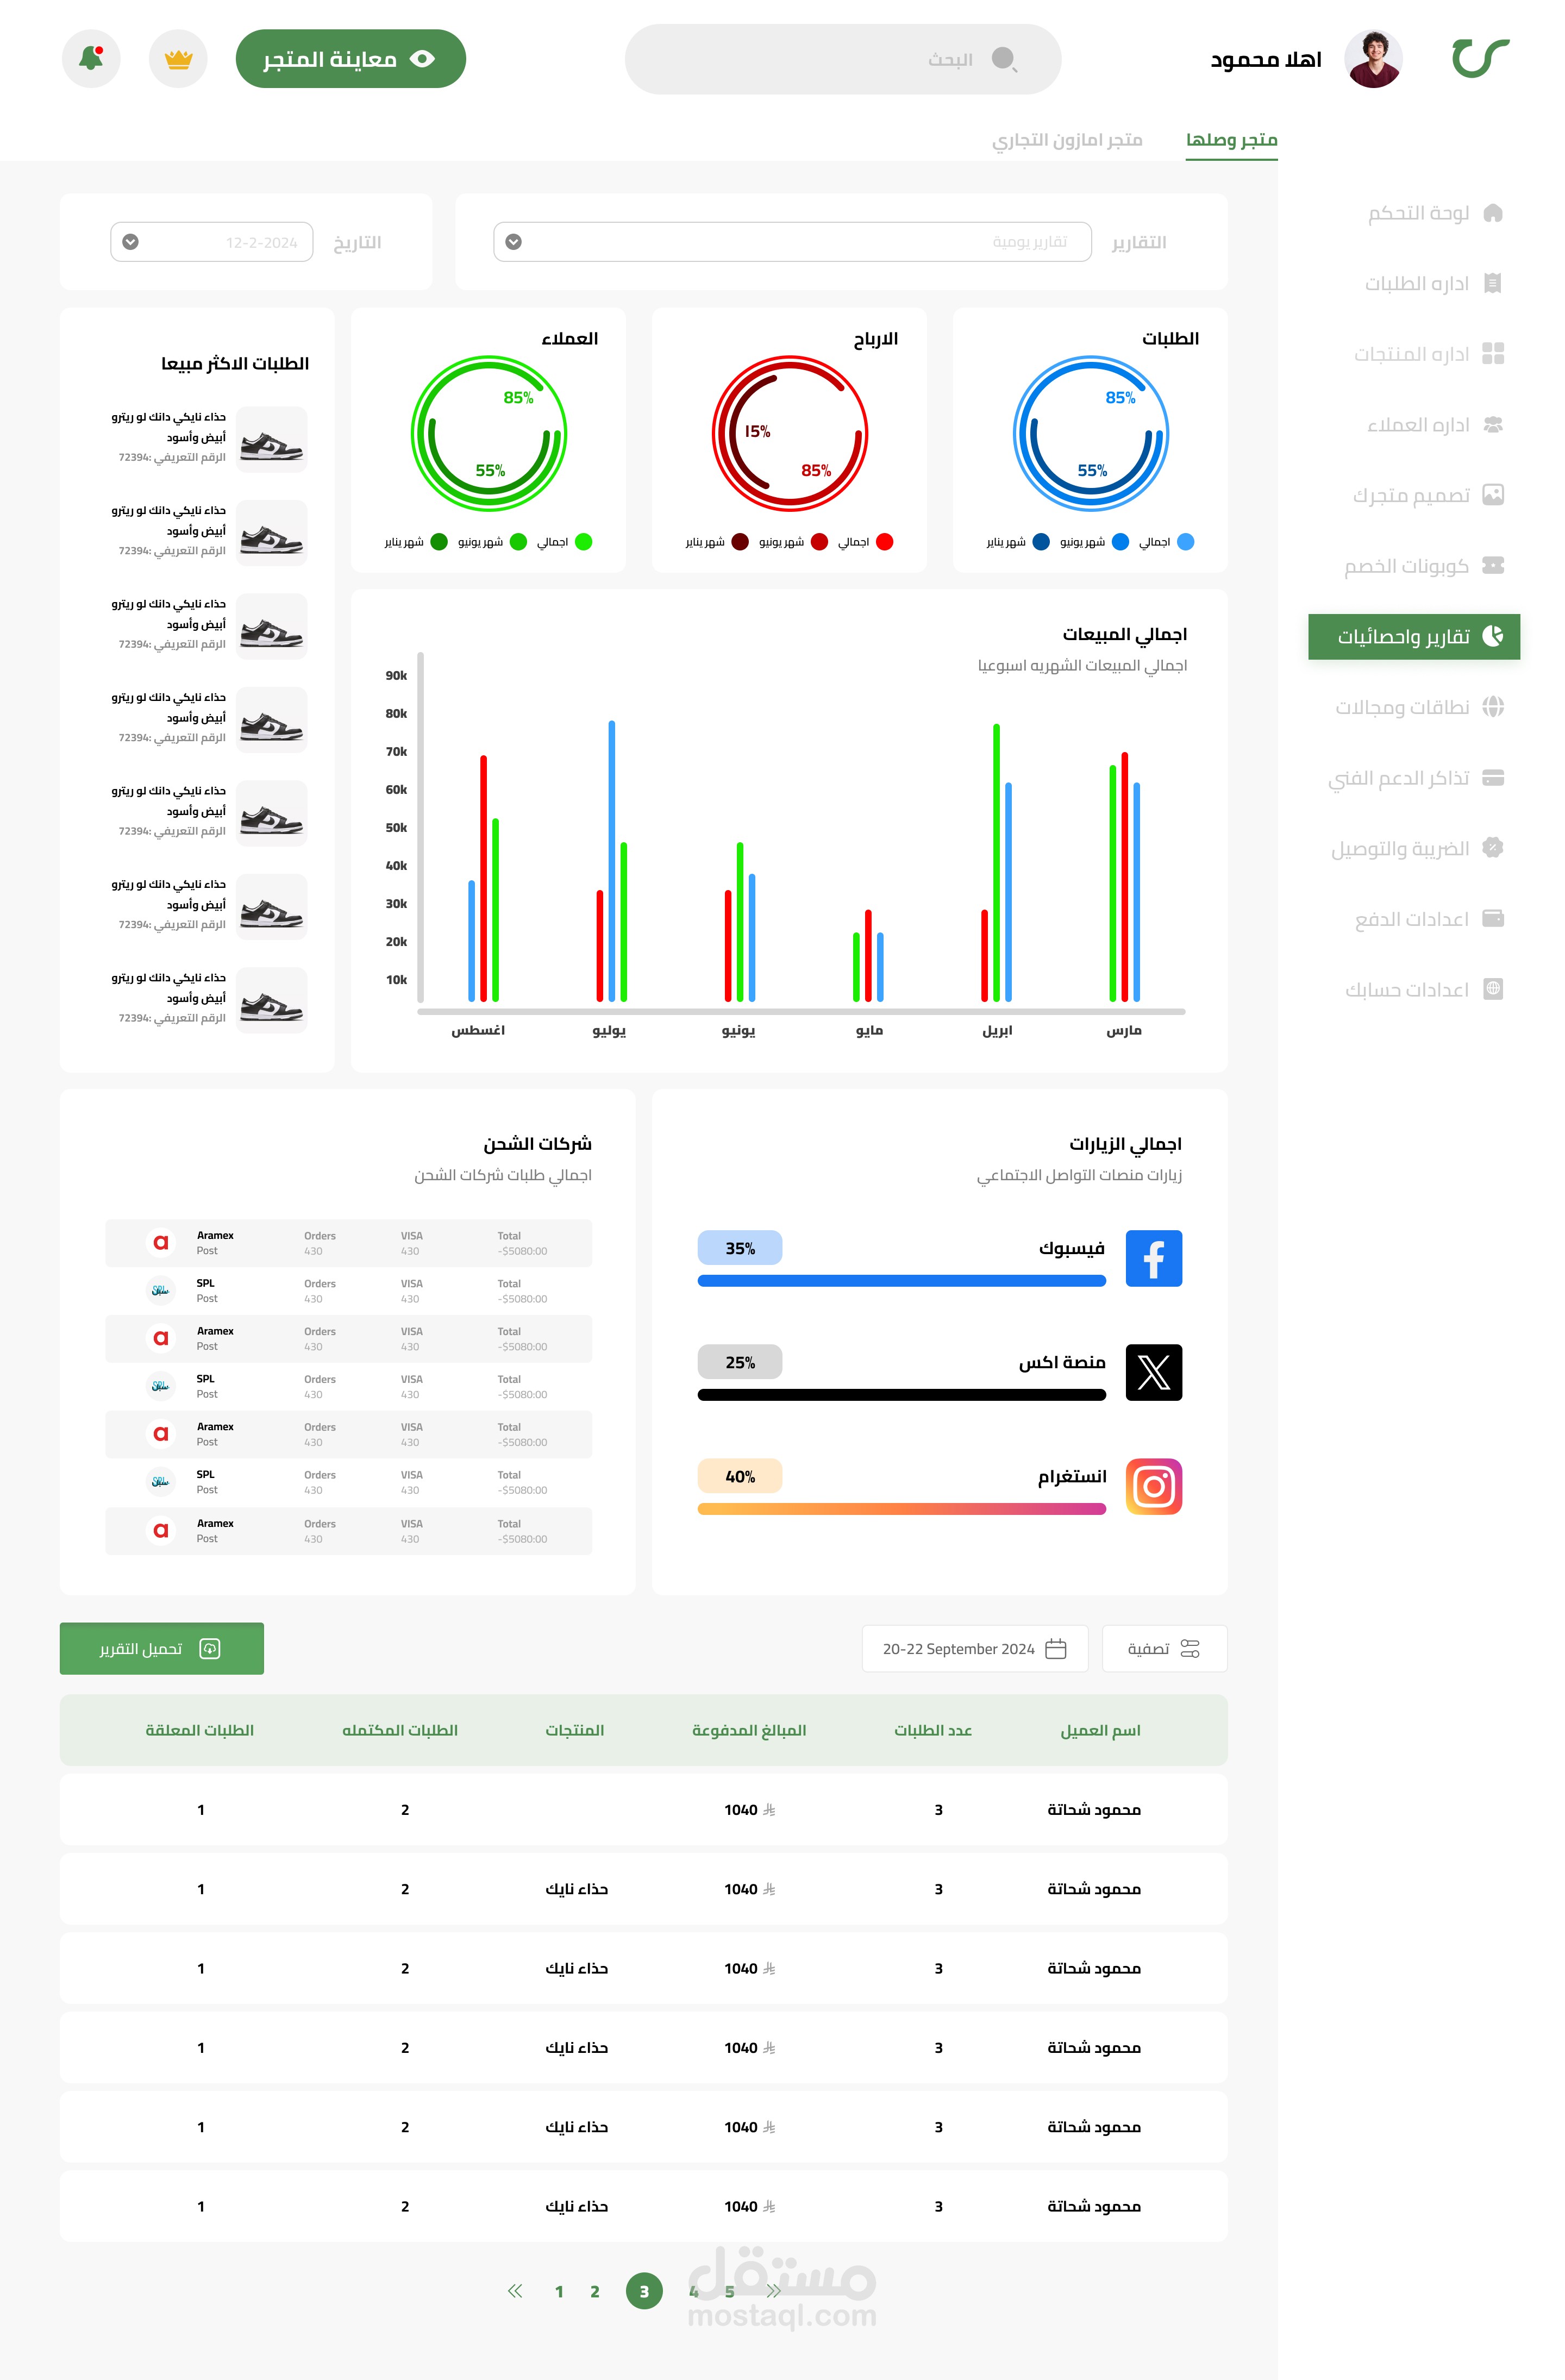Click معاينة المتجر preview button

351,59
